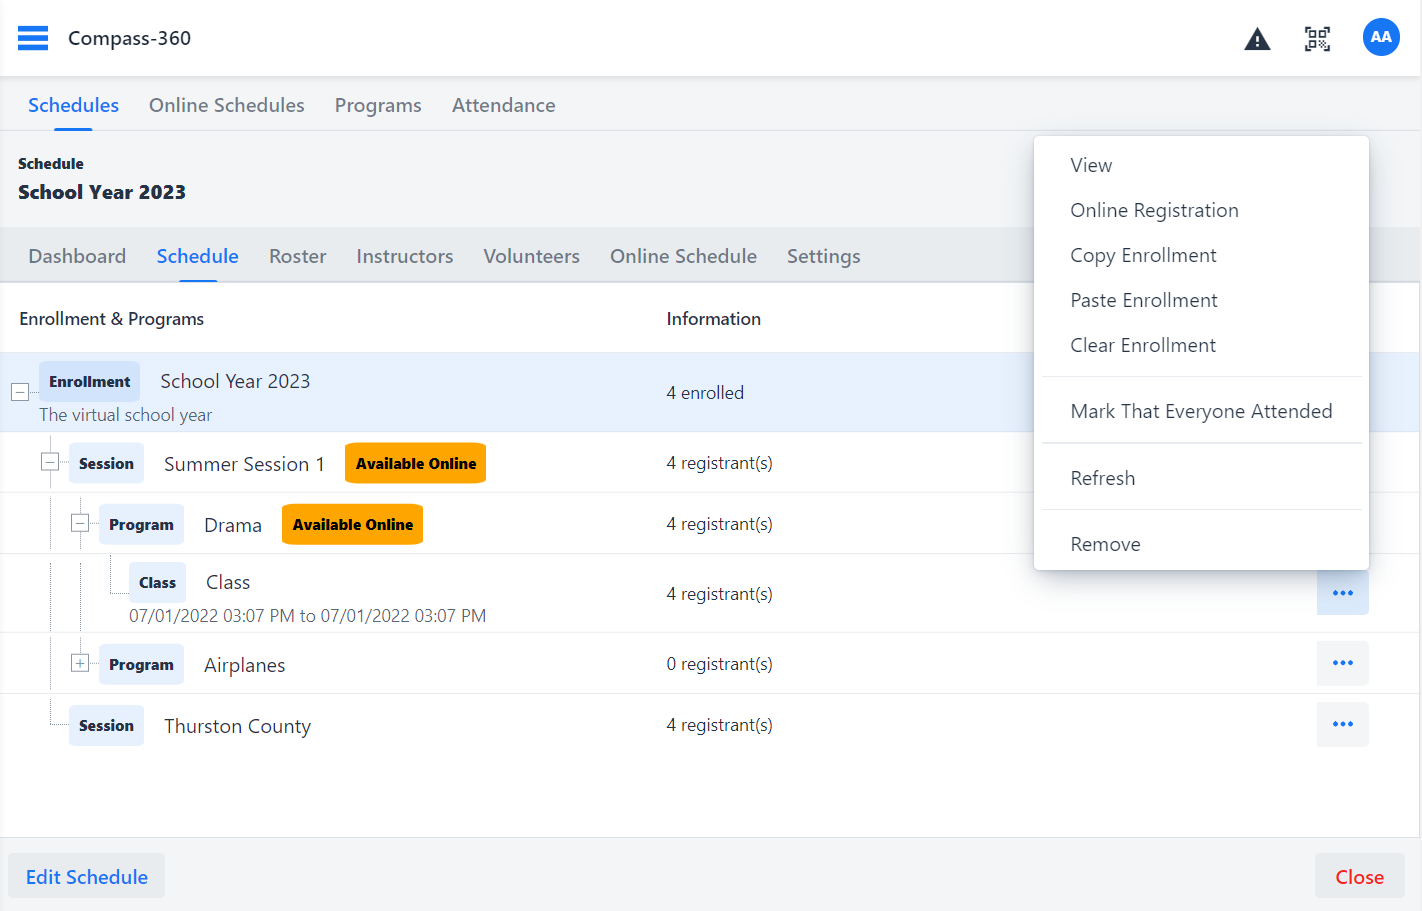Switch to the Roster tab
1422x911 pixels.
tap(297, 257)
